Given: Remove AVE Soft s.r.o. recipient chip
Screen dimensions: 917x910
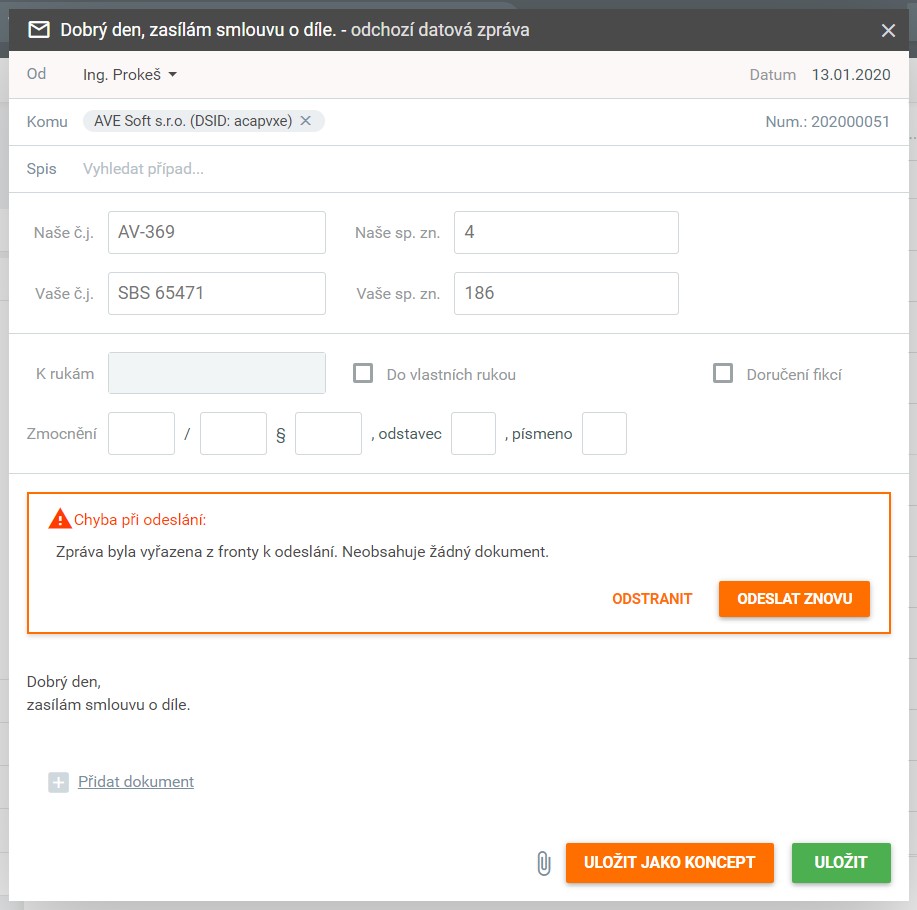Looking at the screenshot, I should click(306, 121).
